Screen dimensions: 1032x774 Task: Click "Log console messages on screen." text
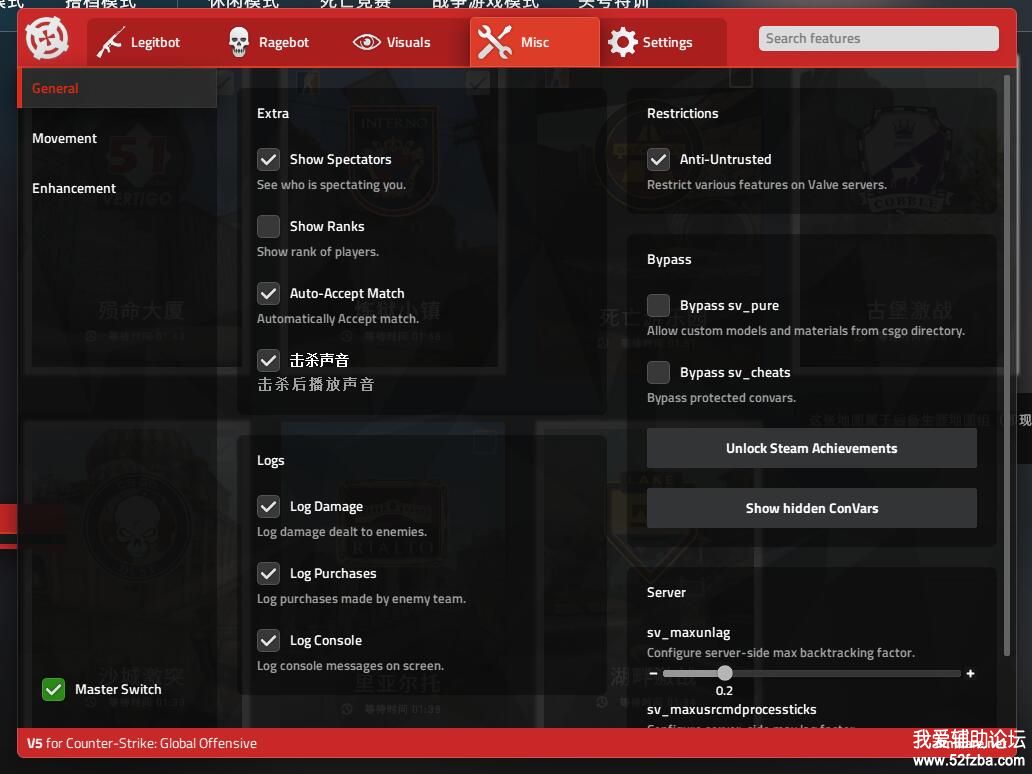click(x=350, y=665)
